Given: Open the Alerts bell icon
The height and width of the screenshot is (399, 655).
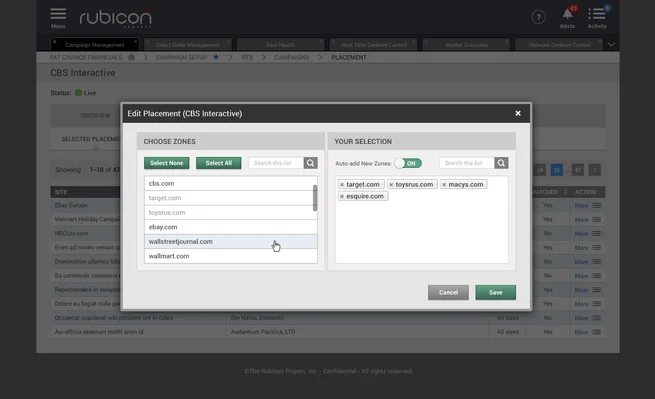Looking at the screenshot, I should (x=567, y=14).
